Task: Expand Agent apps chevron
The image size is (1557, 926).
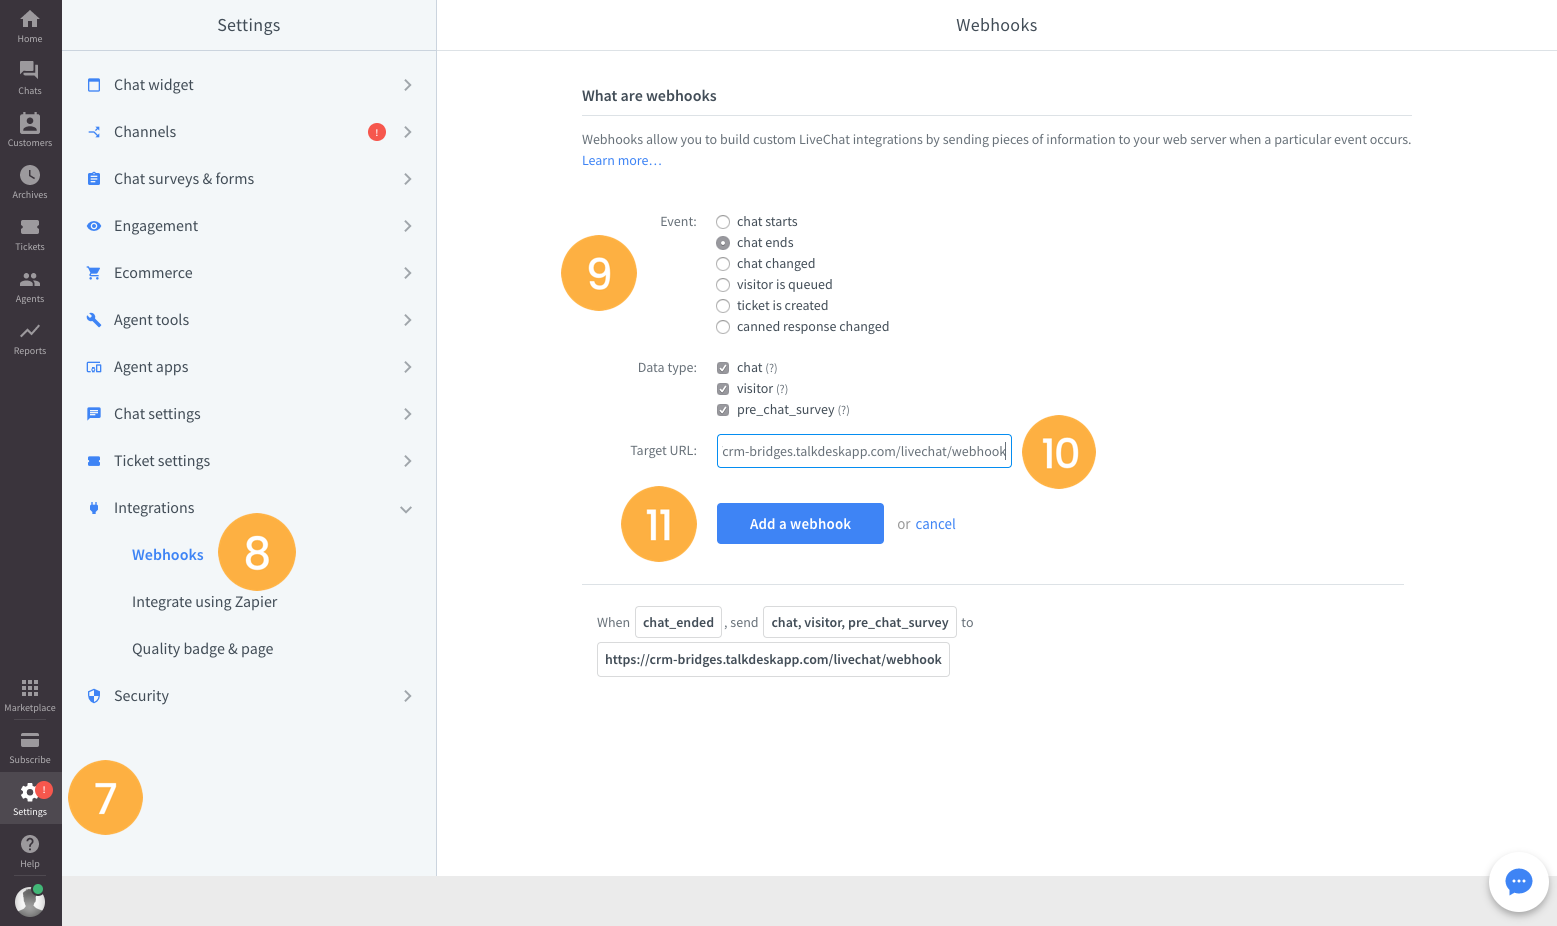Action: point(407,367)
